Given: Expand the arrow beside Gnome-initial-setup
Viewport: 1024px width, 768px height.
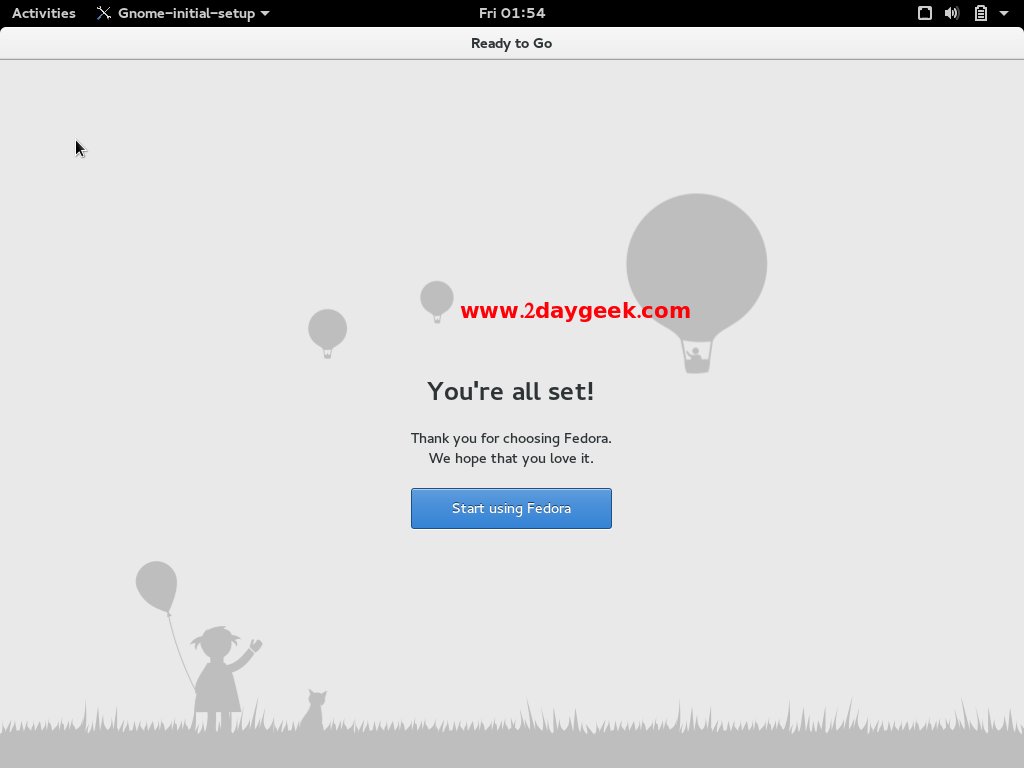Looking at the screenshot, I should tap(265, 13).
